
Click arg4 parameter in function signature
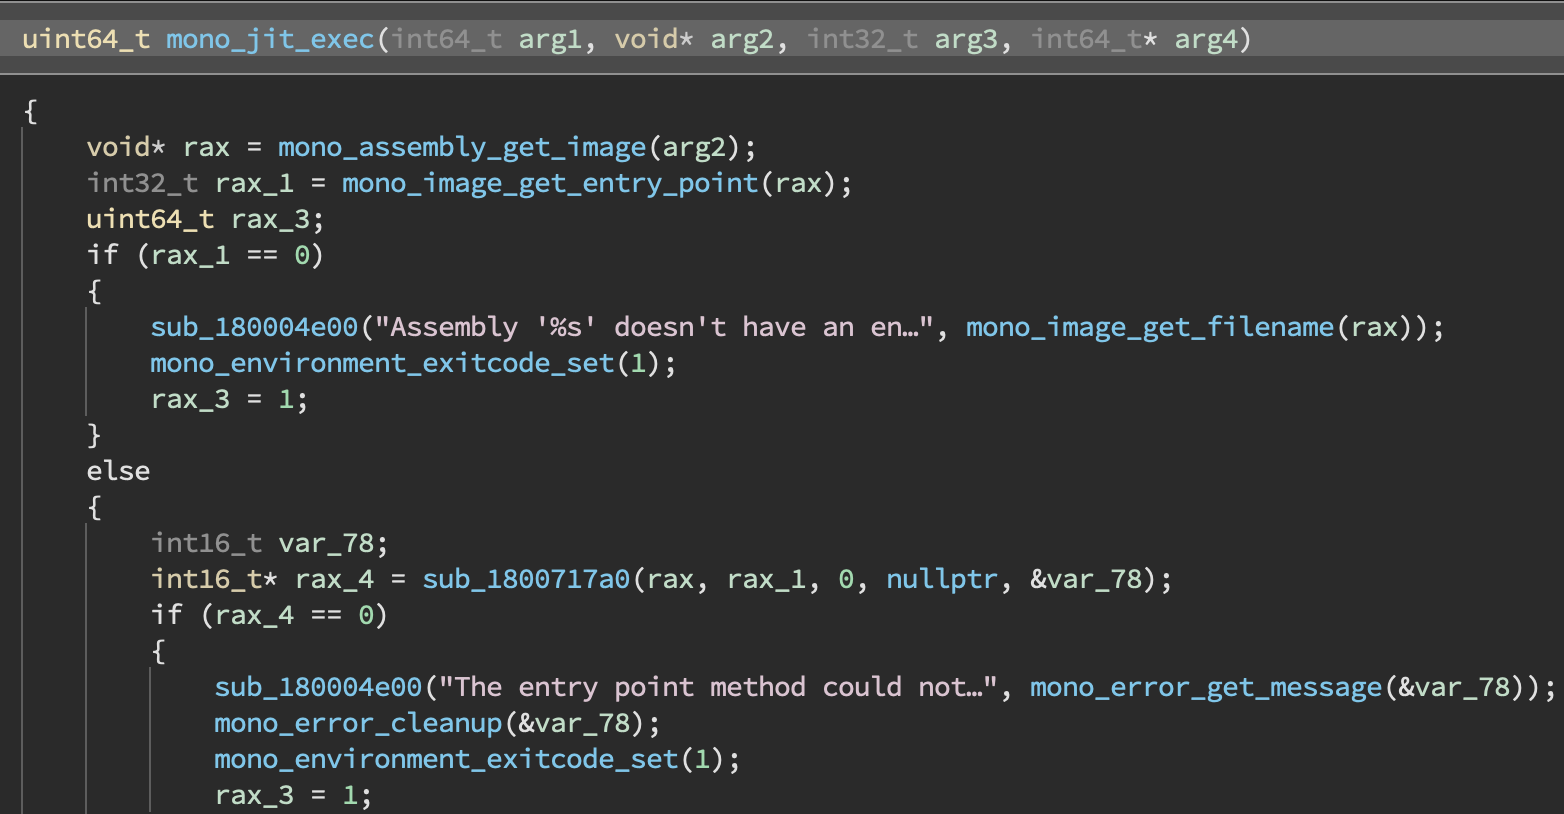1205,39
